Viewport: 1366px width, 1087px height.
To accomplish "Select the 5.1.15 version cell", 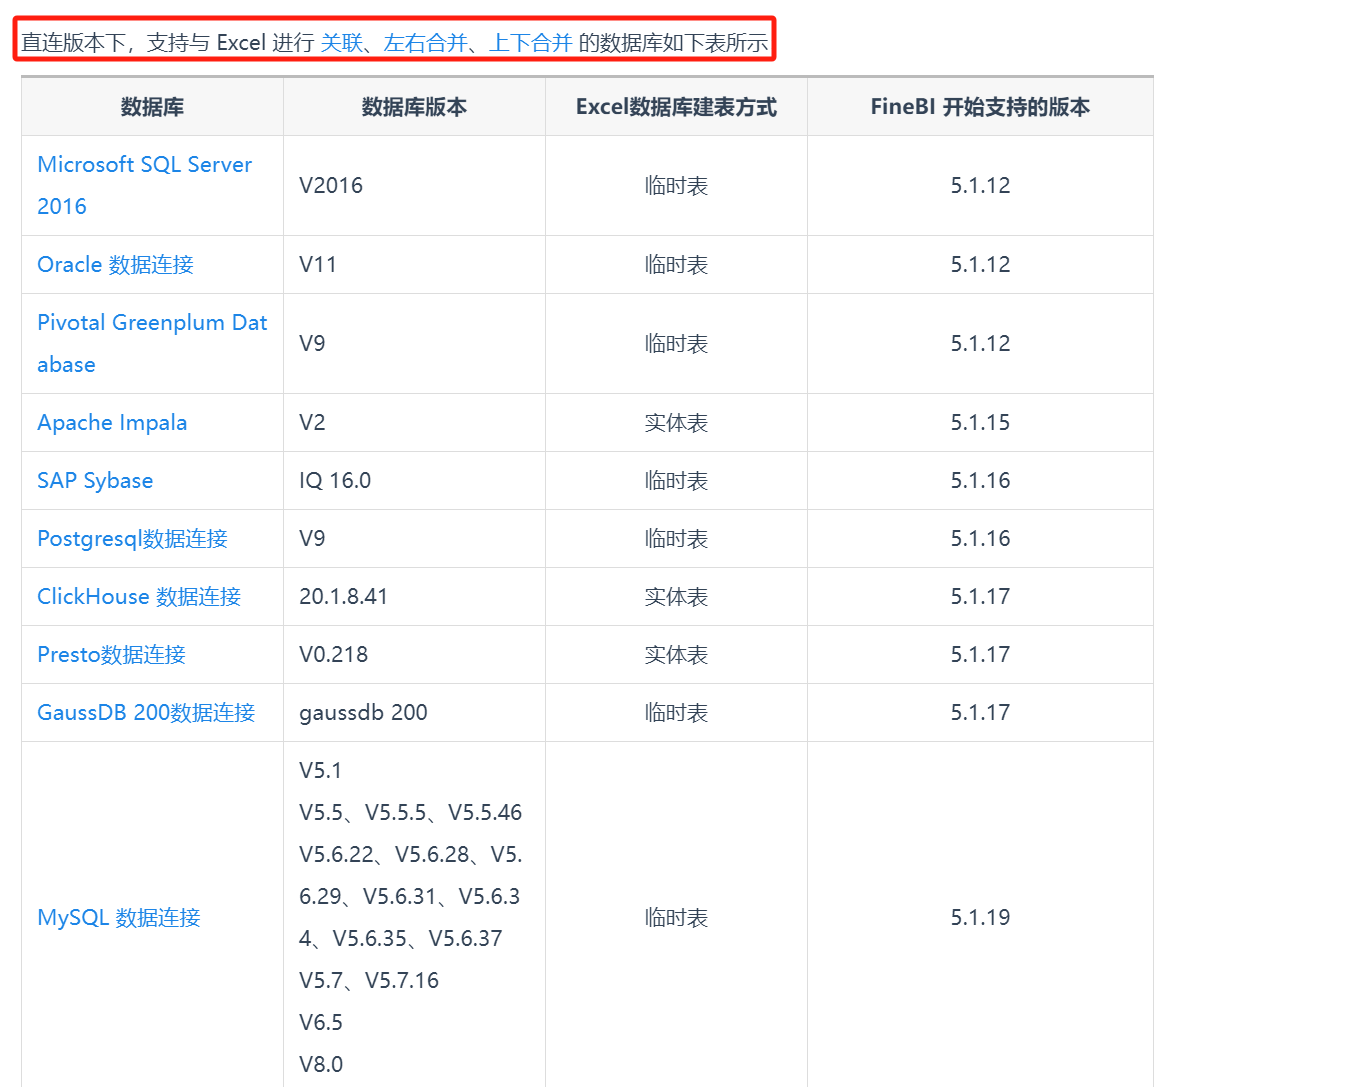I will pyautogui.click(x=980, y=422).
